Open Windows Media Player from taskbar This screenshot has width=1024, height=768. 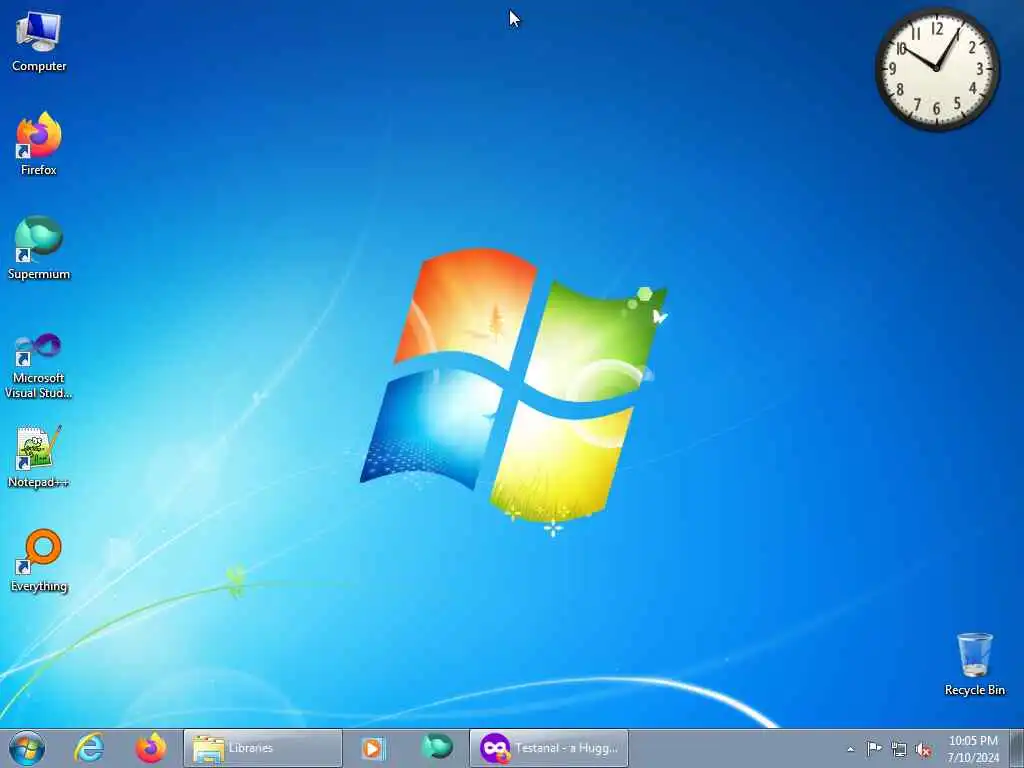click(x=373, y=748)
